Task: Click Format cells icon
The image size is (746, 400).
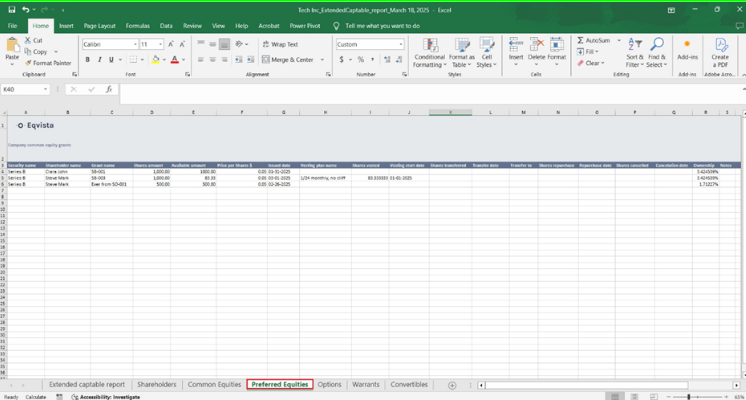Action: [x=556, y=45]
